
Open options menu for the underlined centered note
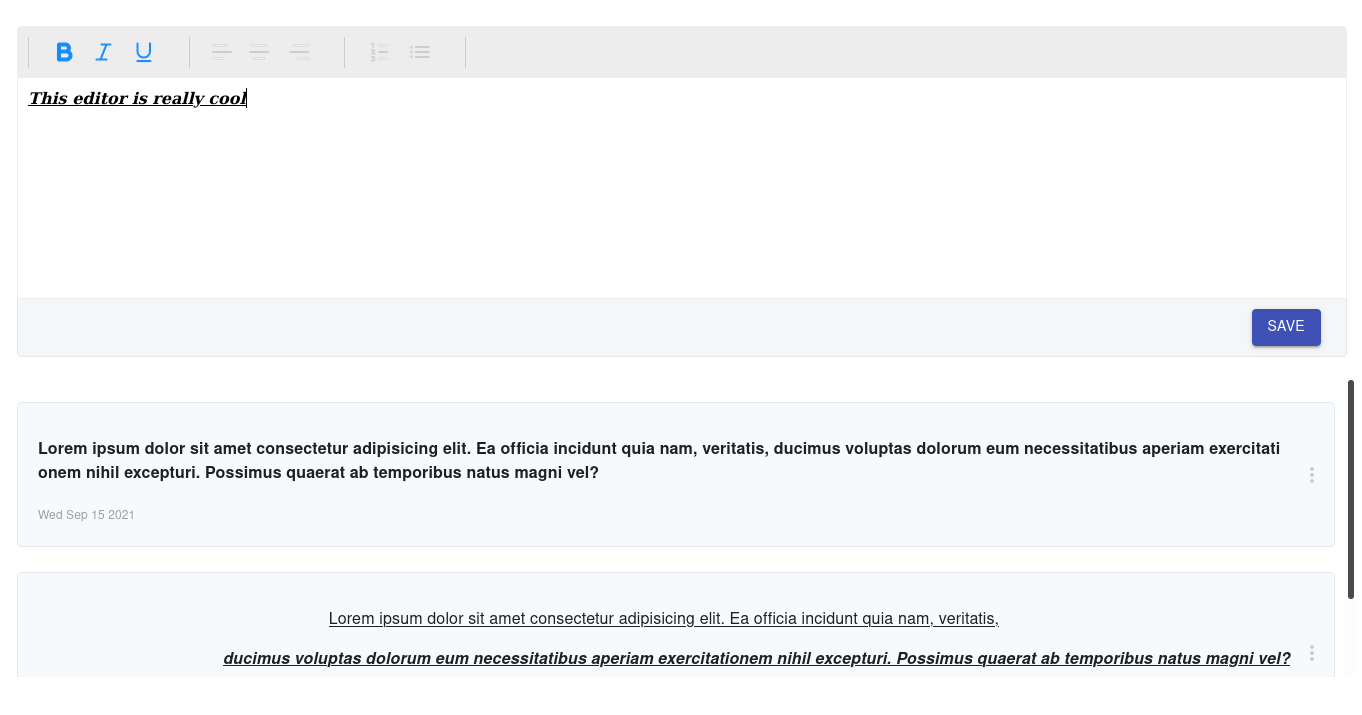point(1311,653)
